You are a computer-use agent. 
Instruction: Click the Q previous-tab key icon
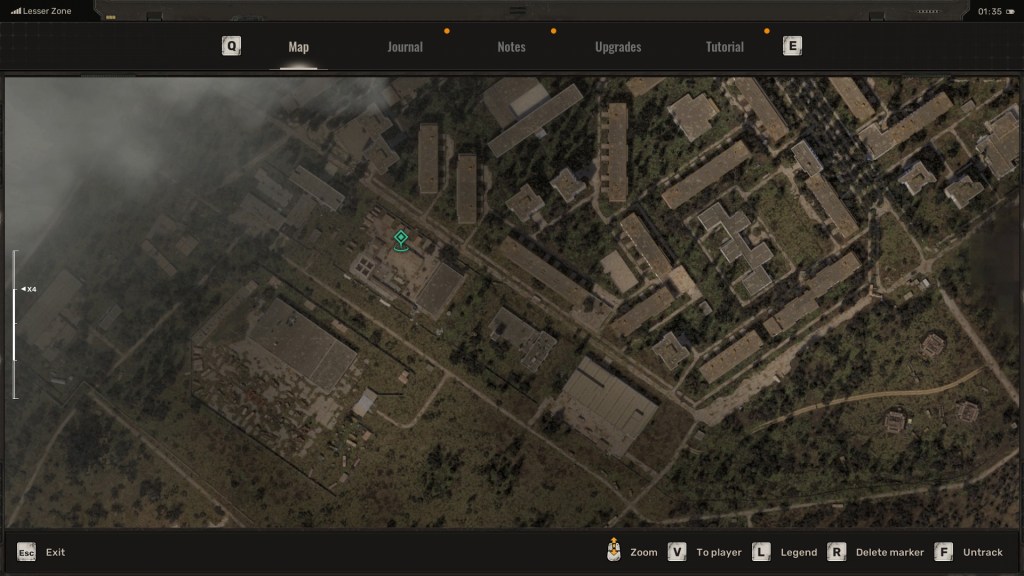click(x=232, y=46)
